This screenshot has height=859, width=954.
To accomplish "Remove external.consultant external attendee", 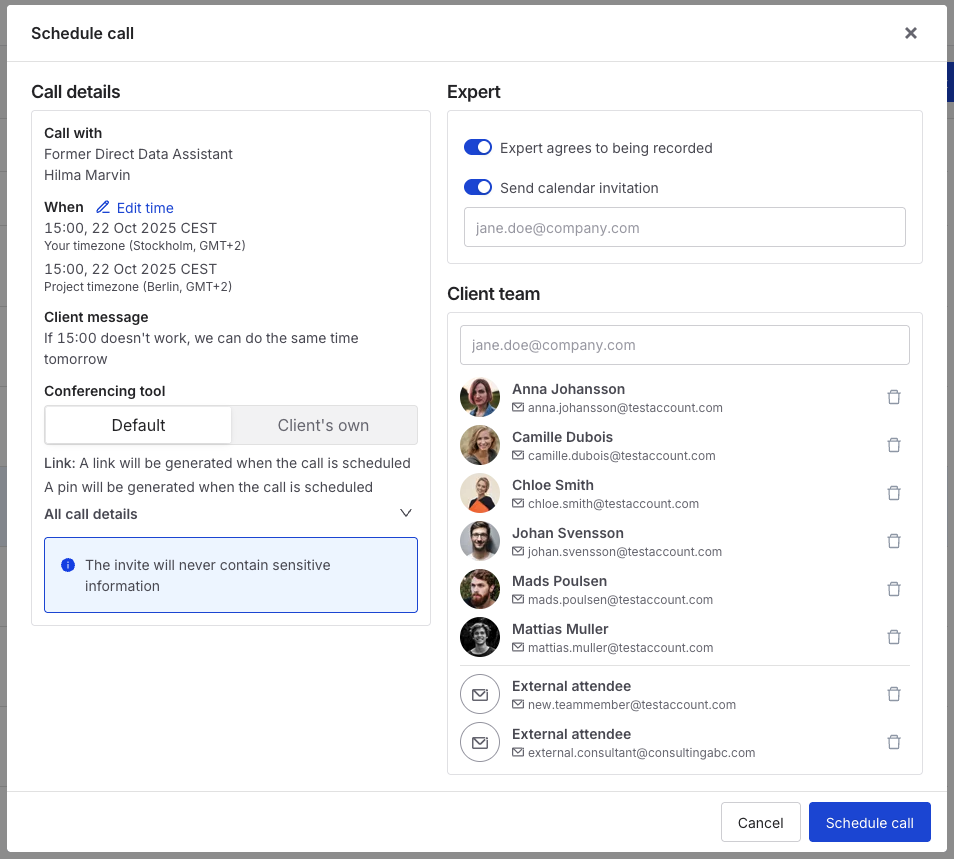I will click(x=894, y=742).
